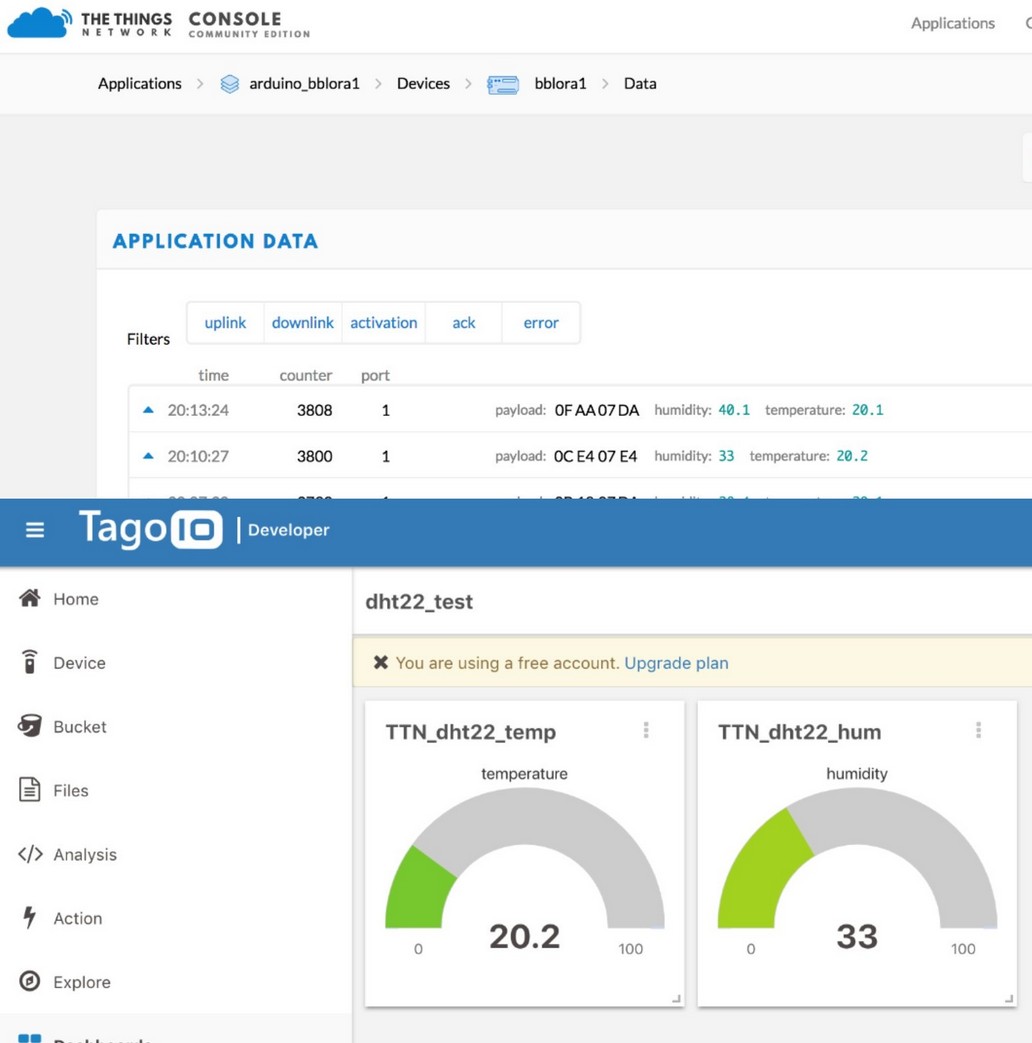The height and width of the screenshot is (1043, 1032).
Task: Click bblora1 device icon in breadcrumb
Action: [503, 84]
